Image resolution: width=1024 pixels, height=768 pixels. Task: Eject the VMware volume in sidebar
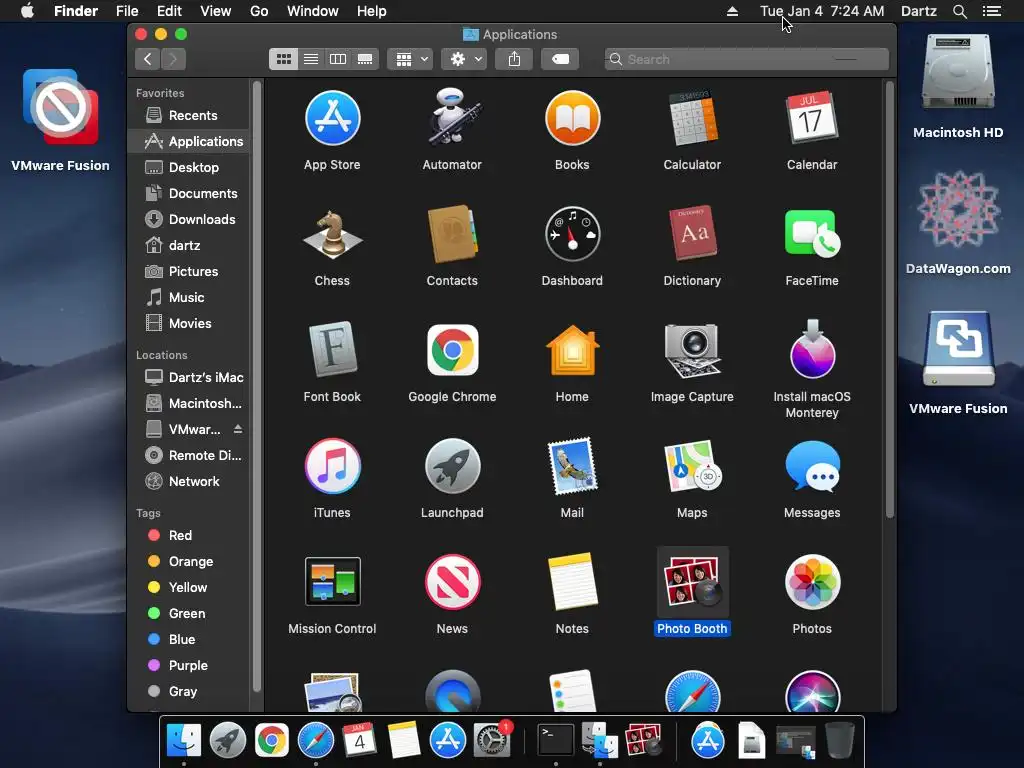click(238, 429)
